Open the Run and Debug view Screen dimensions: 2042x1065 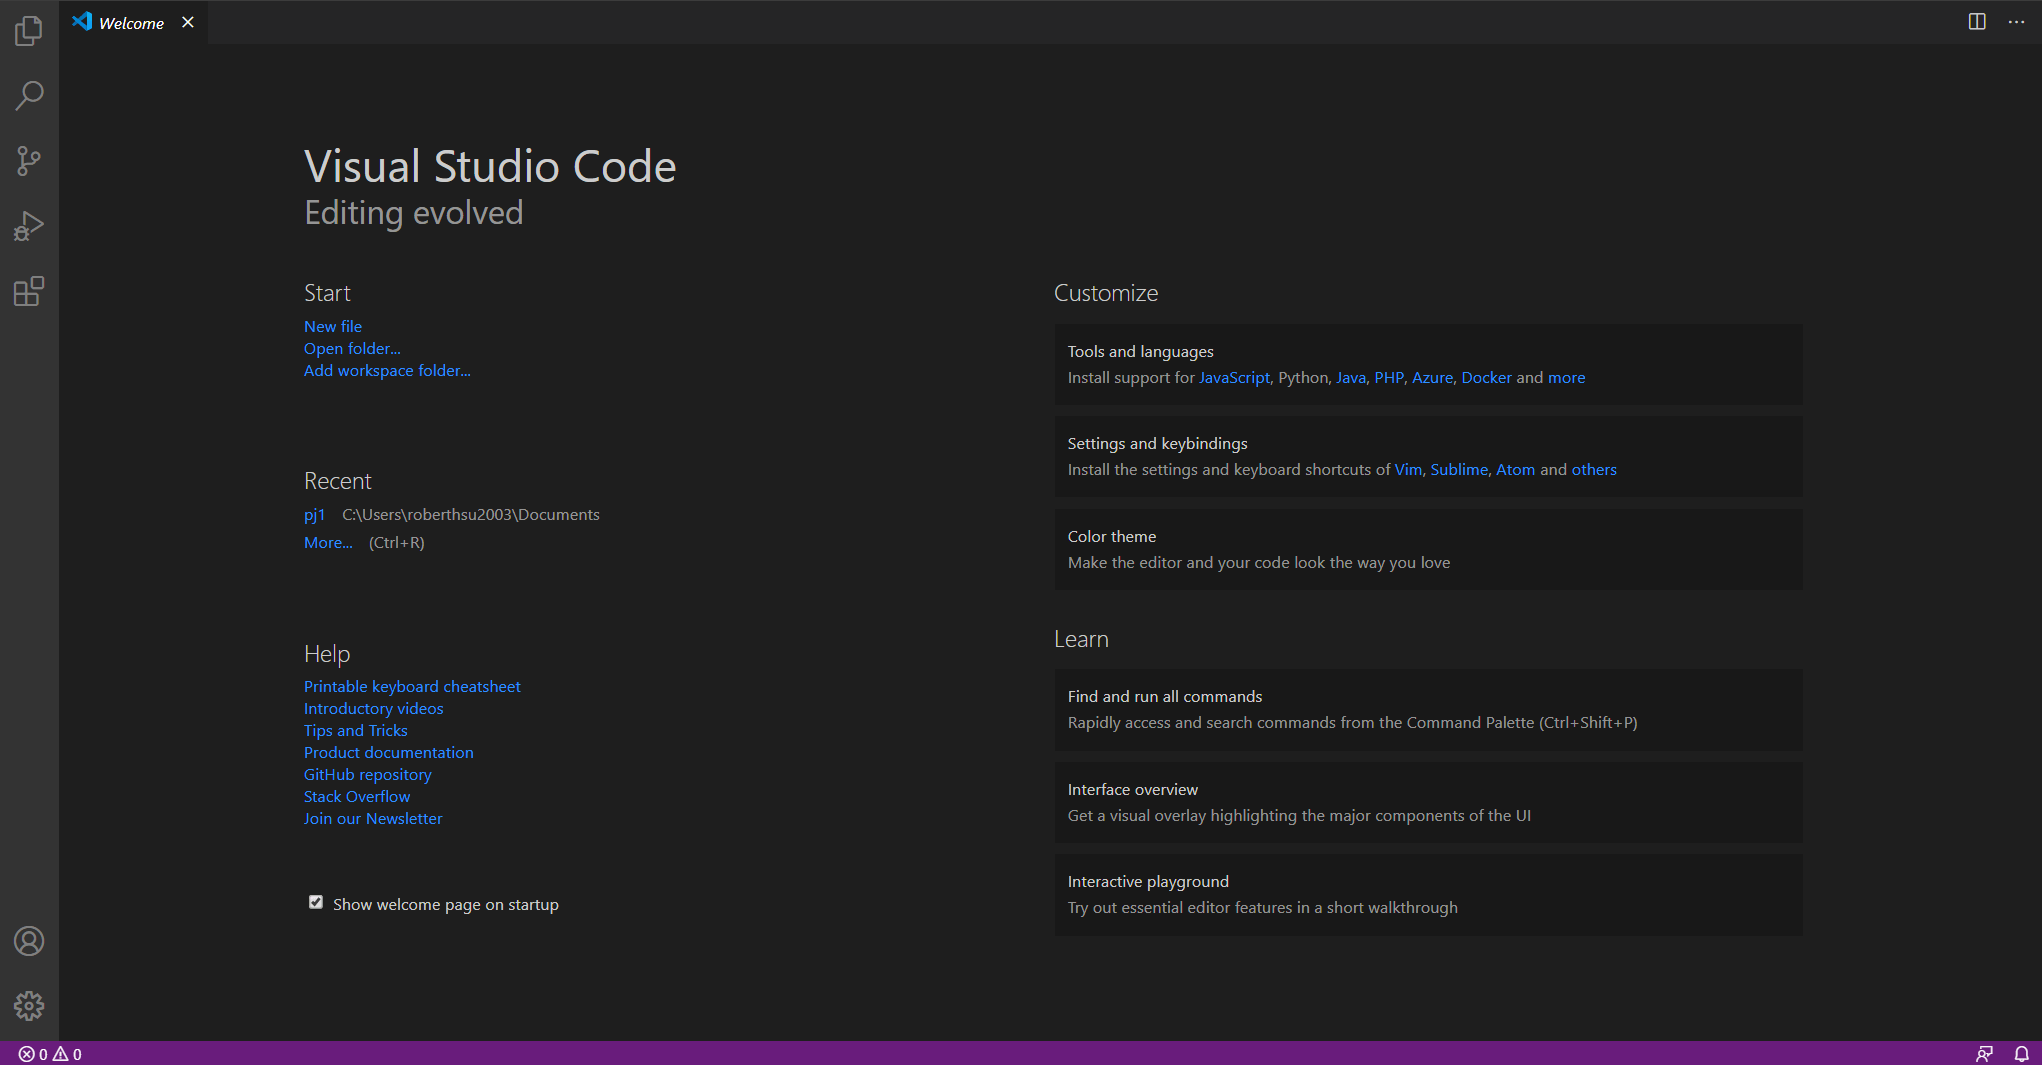(x=29, y=226)
